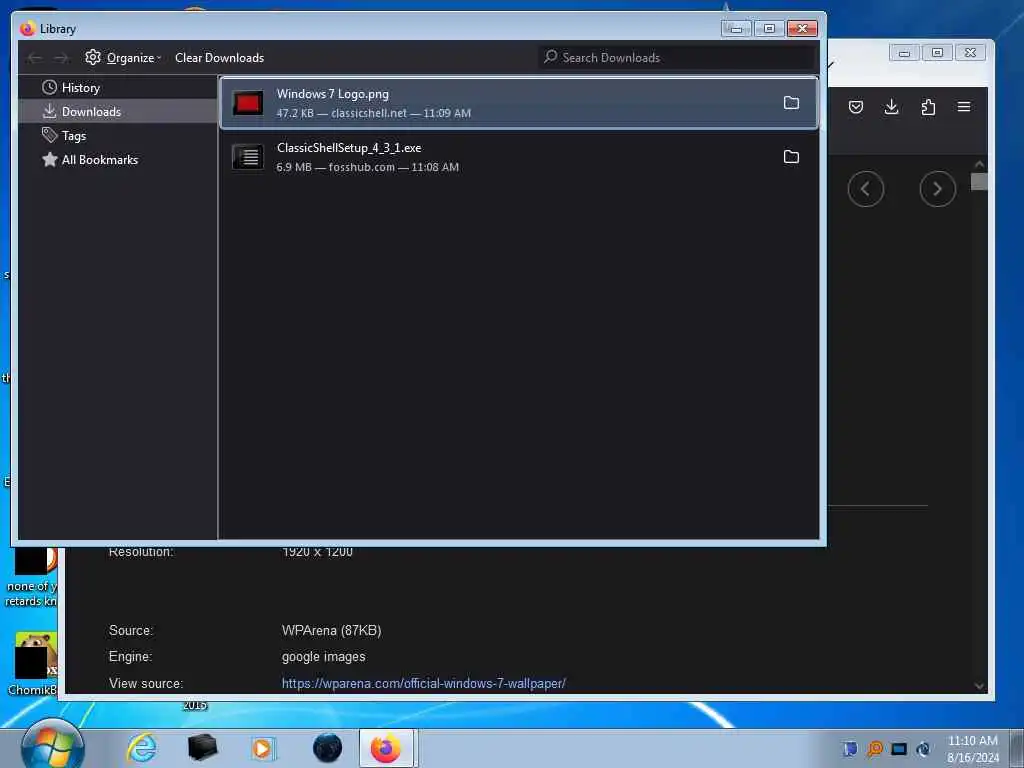Launch Internet Explorer from the taskbar
The width and height of the screenshot is (1024, 768).
click(142, 748)
